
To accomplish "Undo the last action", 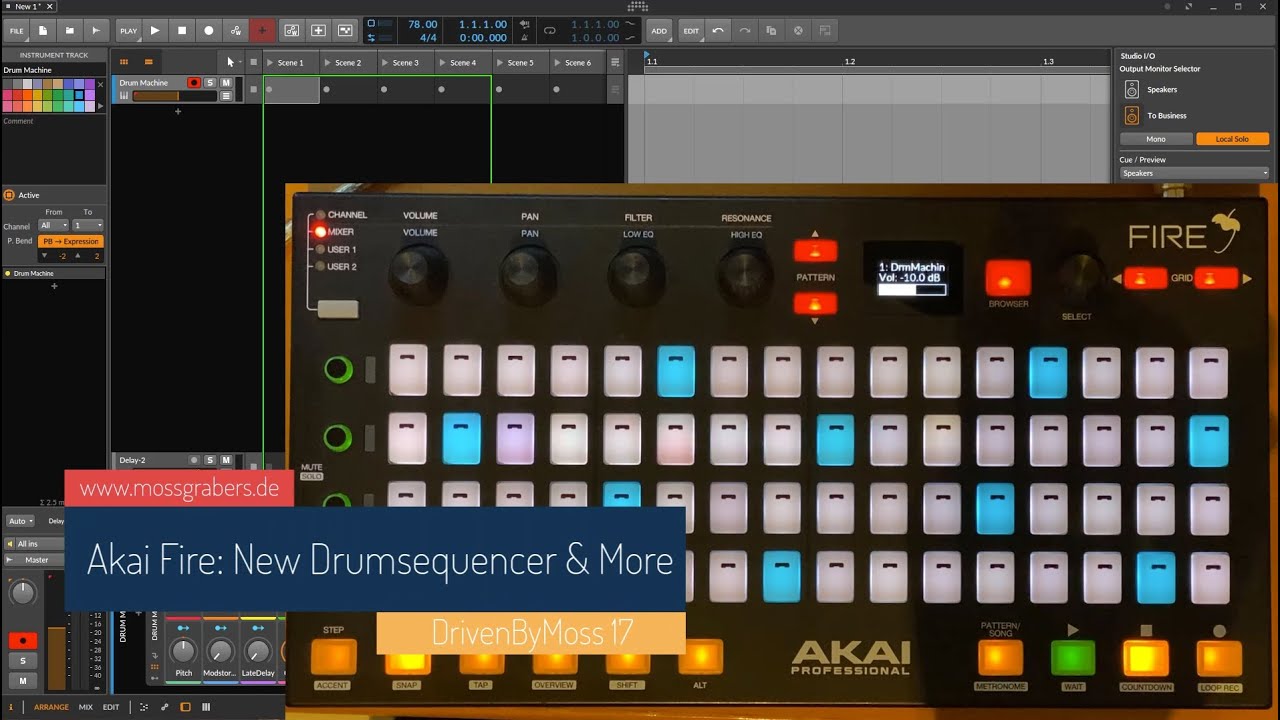I will (718, 31).
